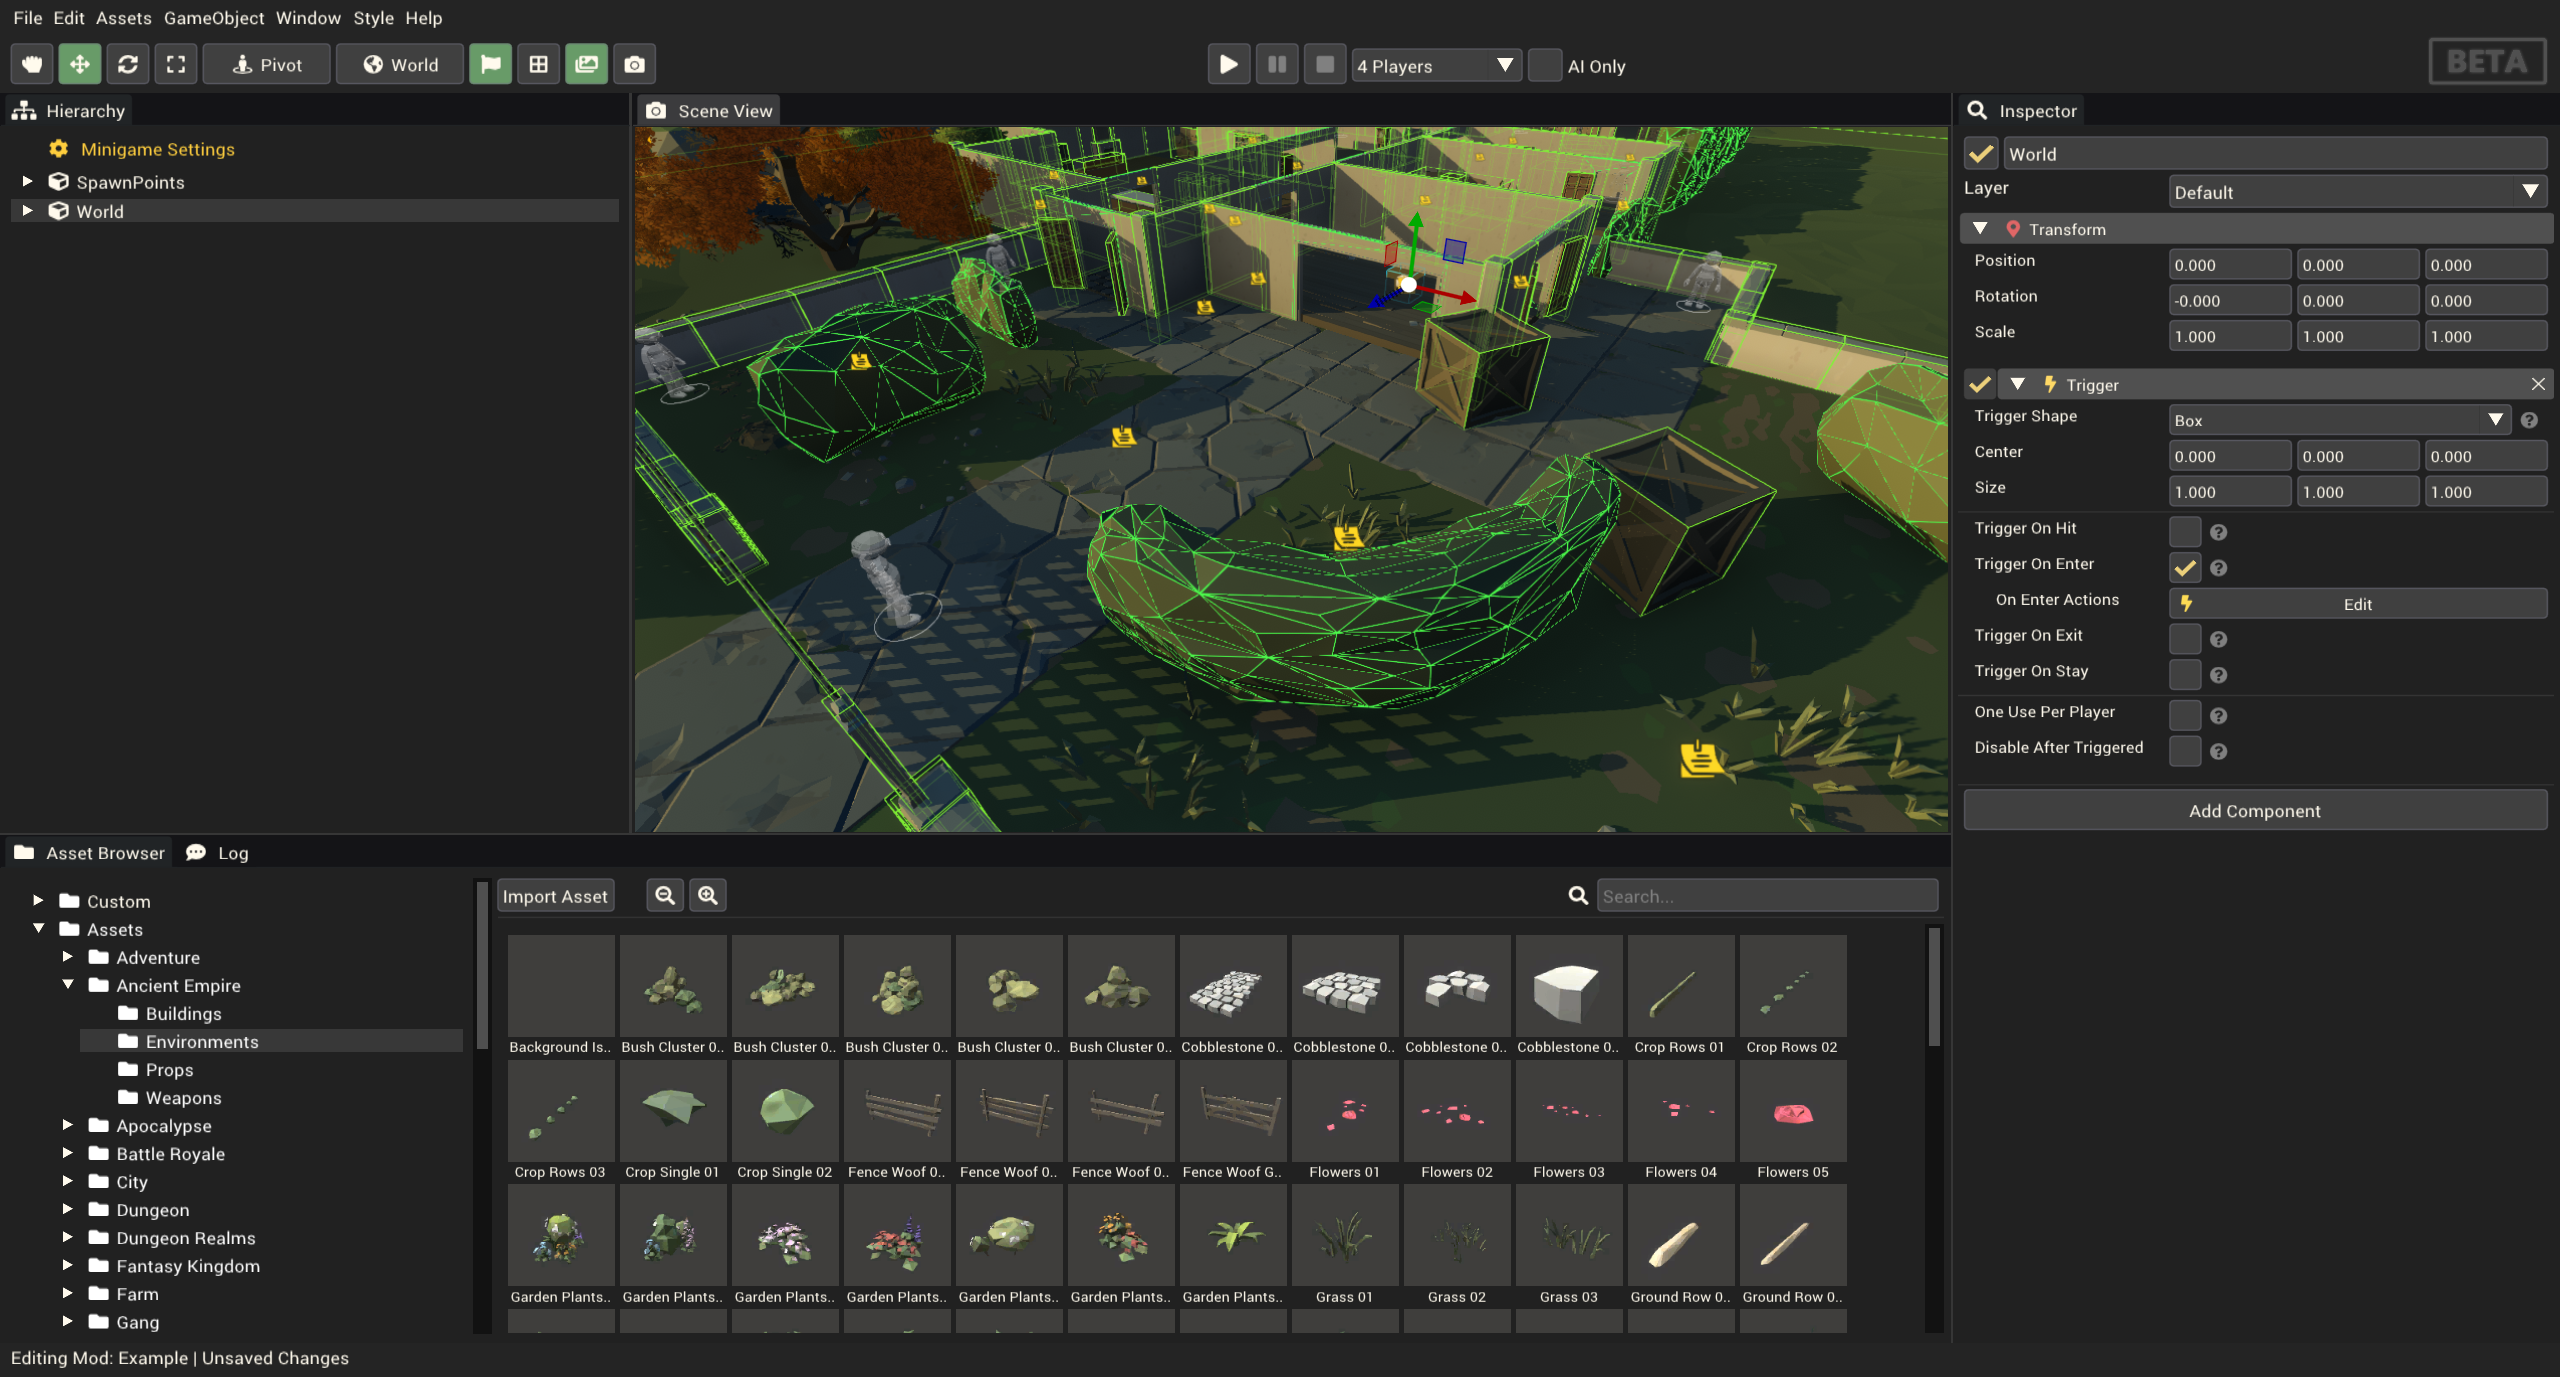2560x1377 pixels.
Task: Click the Edit On Enter Actions button
Action: 2358,602
